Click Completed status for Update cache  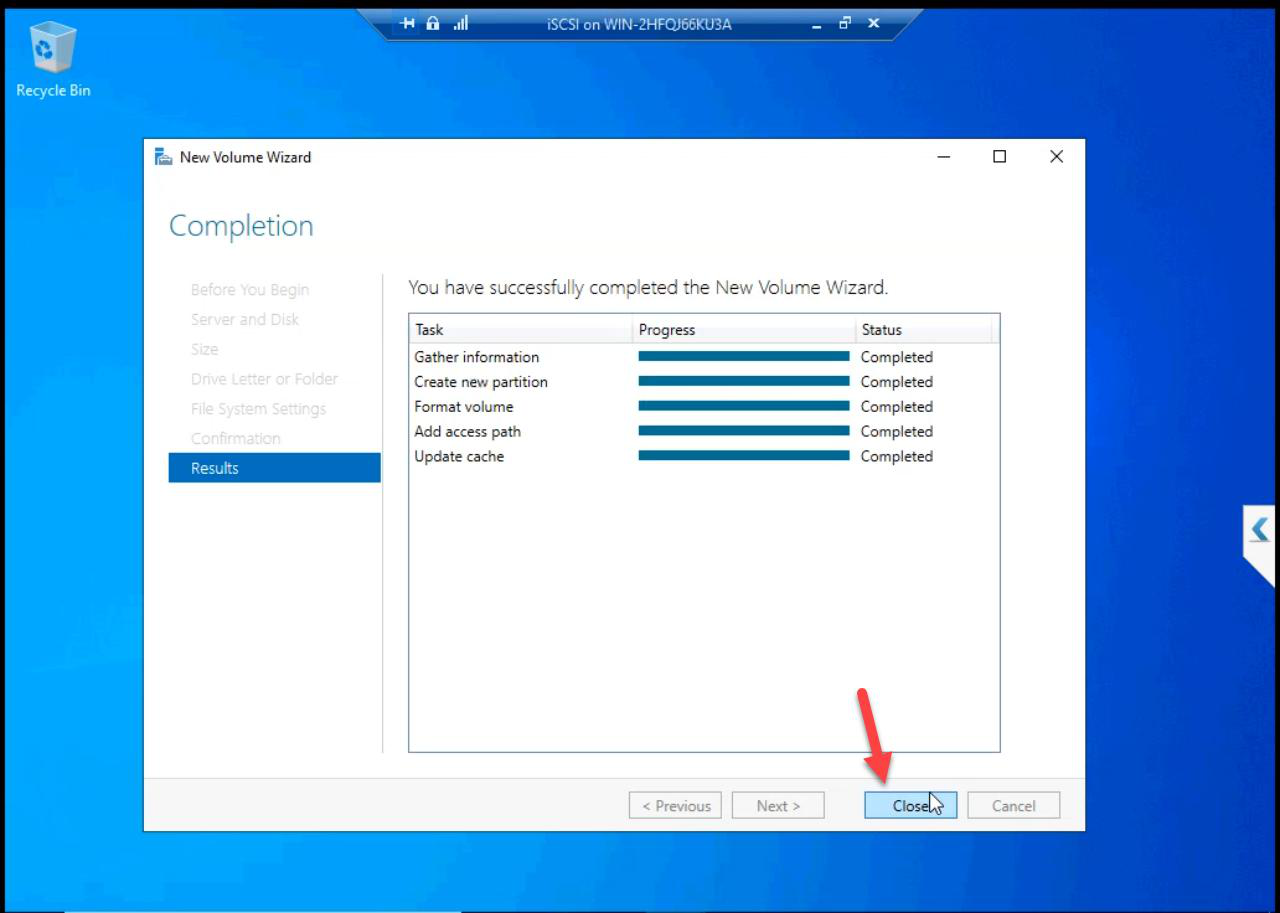(897, 456)
